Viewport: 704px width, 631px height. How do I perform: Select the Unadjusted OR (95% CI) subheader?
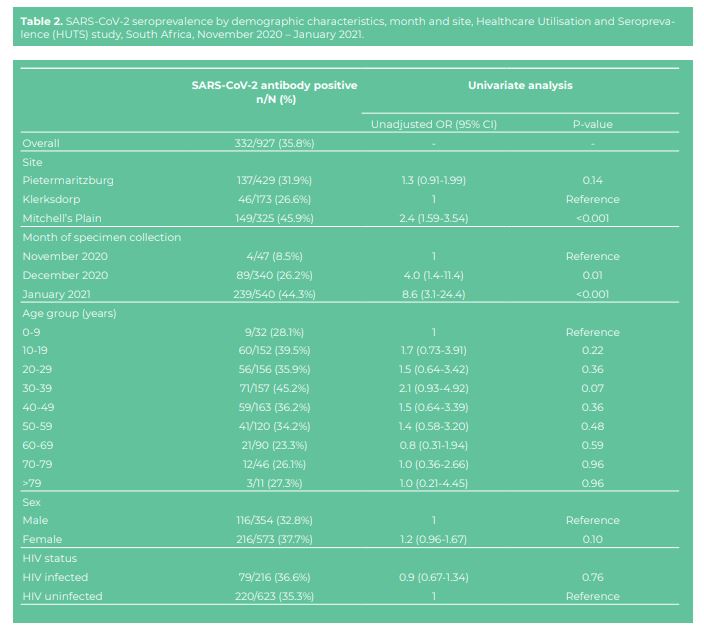point(433,124)
